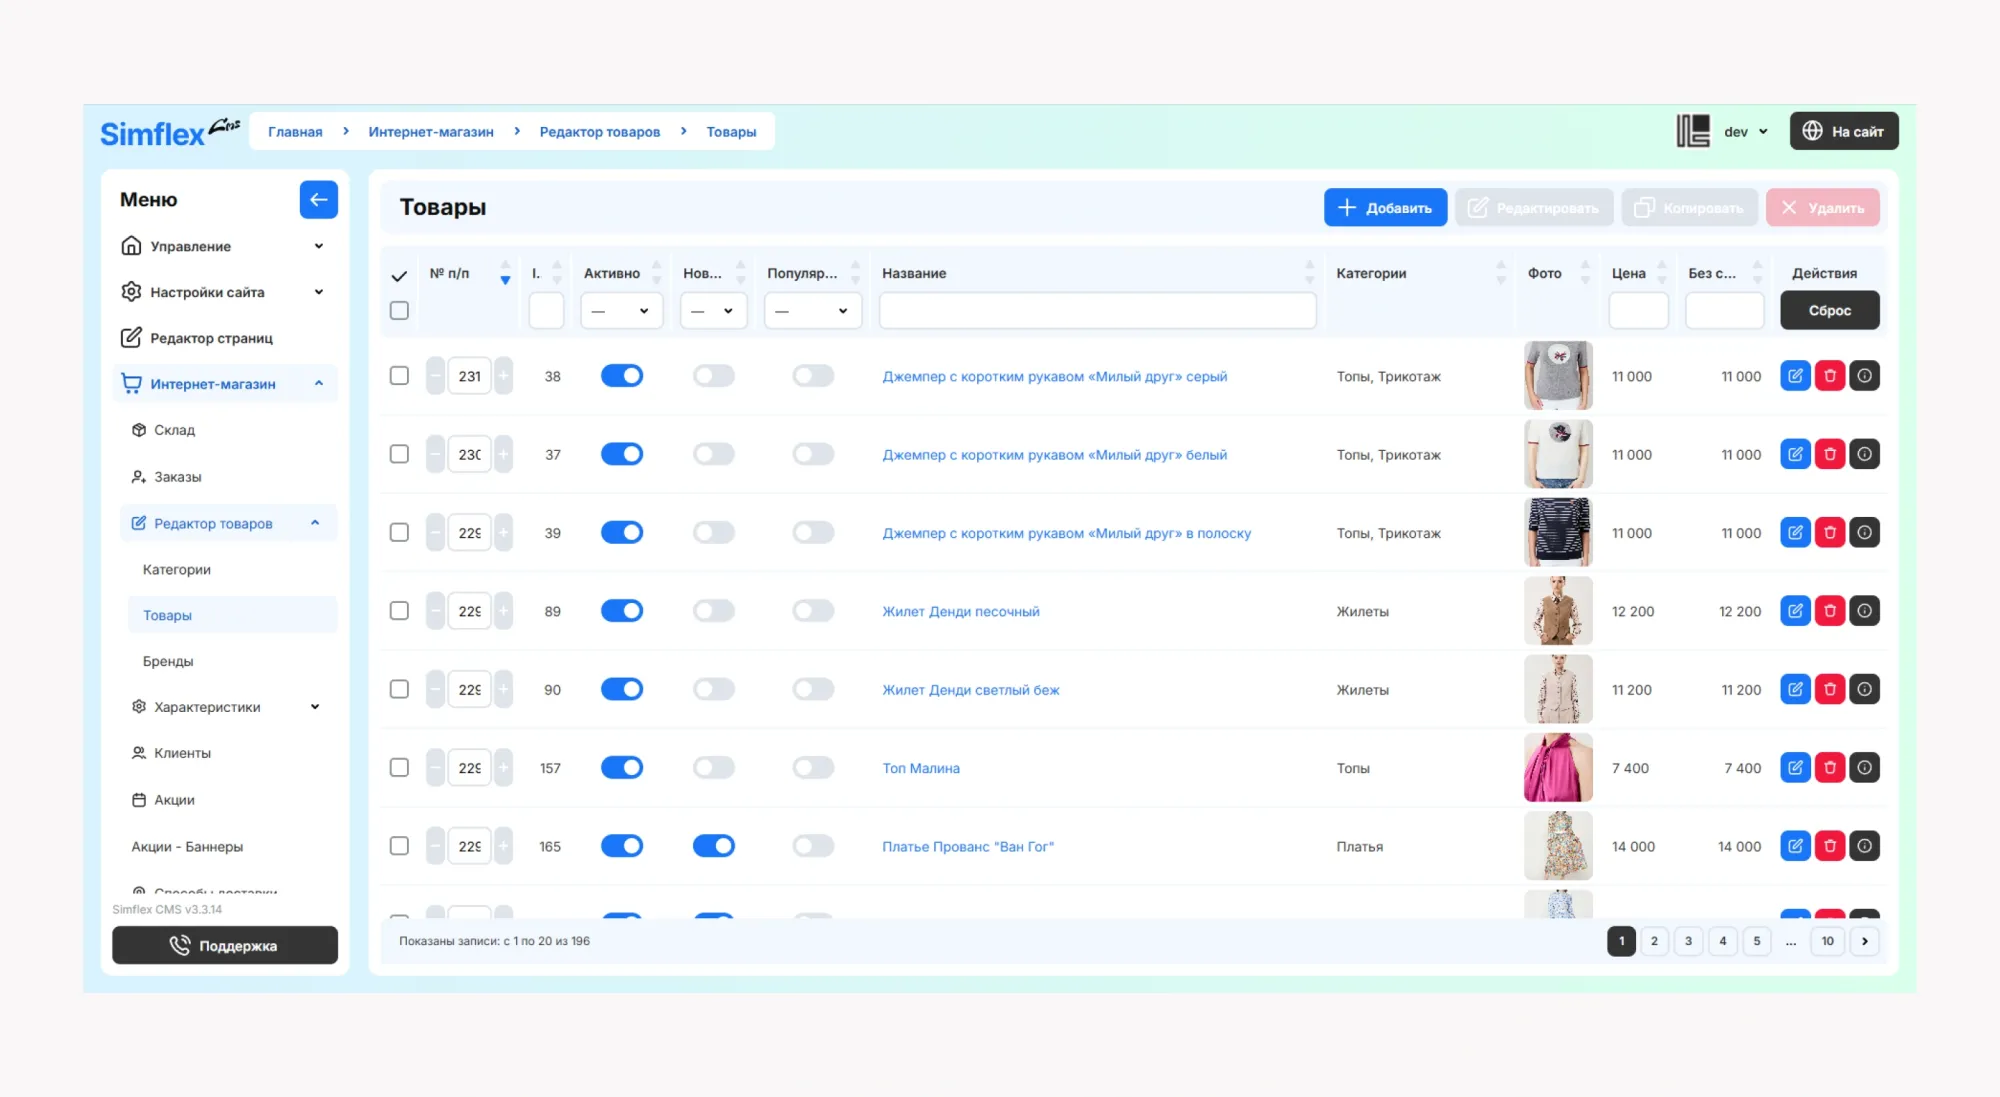Collapse the Редактор товаров submenu
Screen dimensions: 2000x1097
(228, 523)
